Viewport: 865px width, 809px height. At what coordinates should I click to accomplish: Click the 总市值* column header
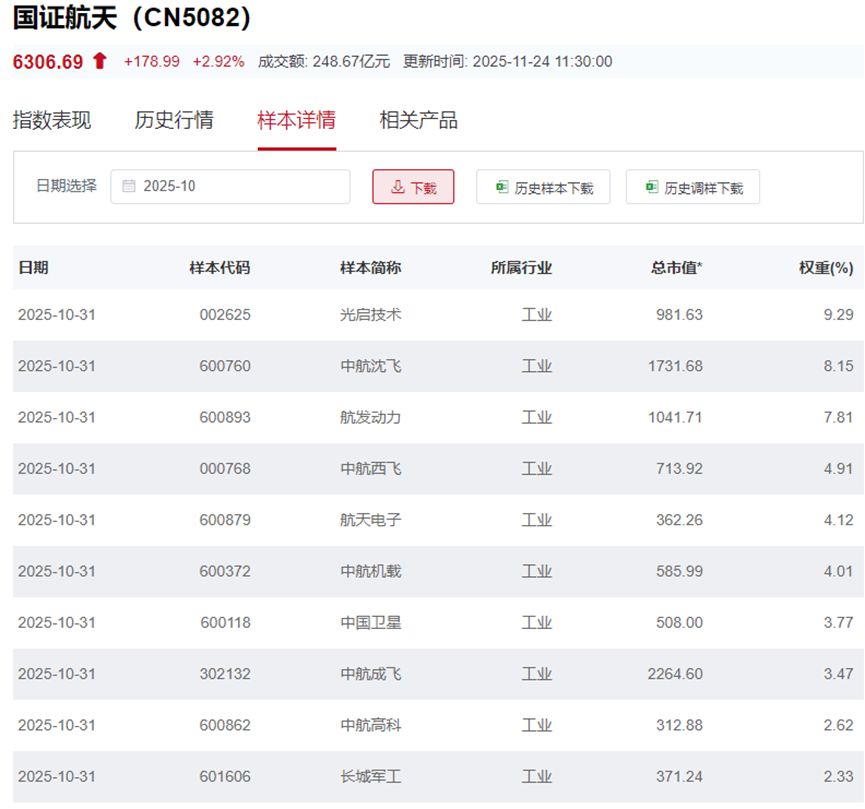click(676, 268)
